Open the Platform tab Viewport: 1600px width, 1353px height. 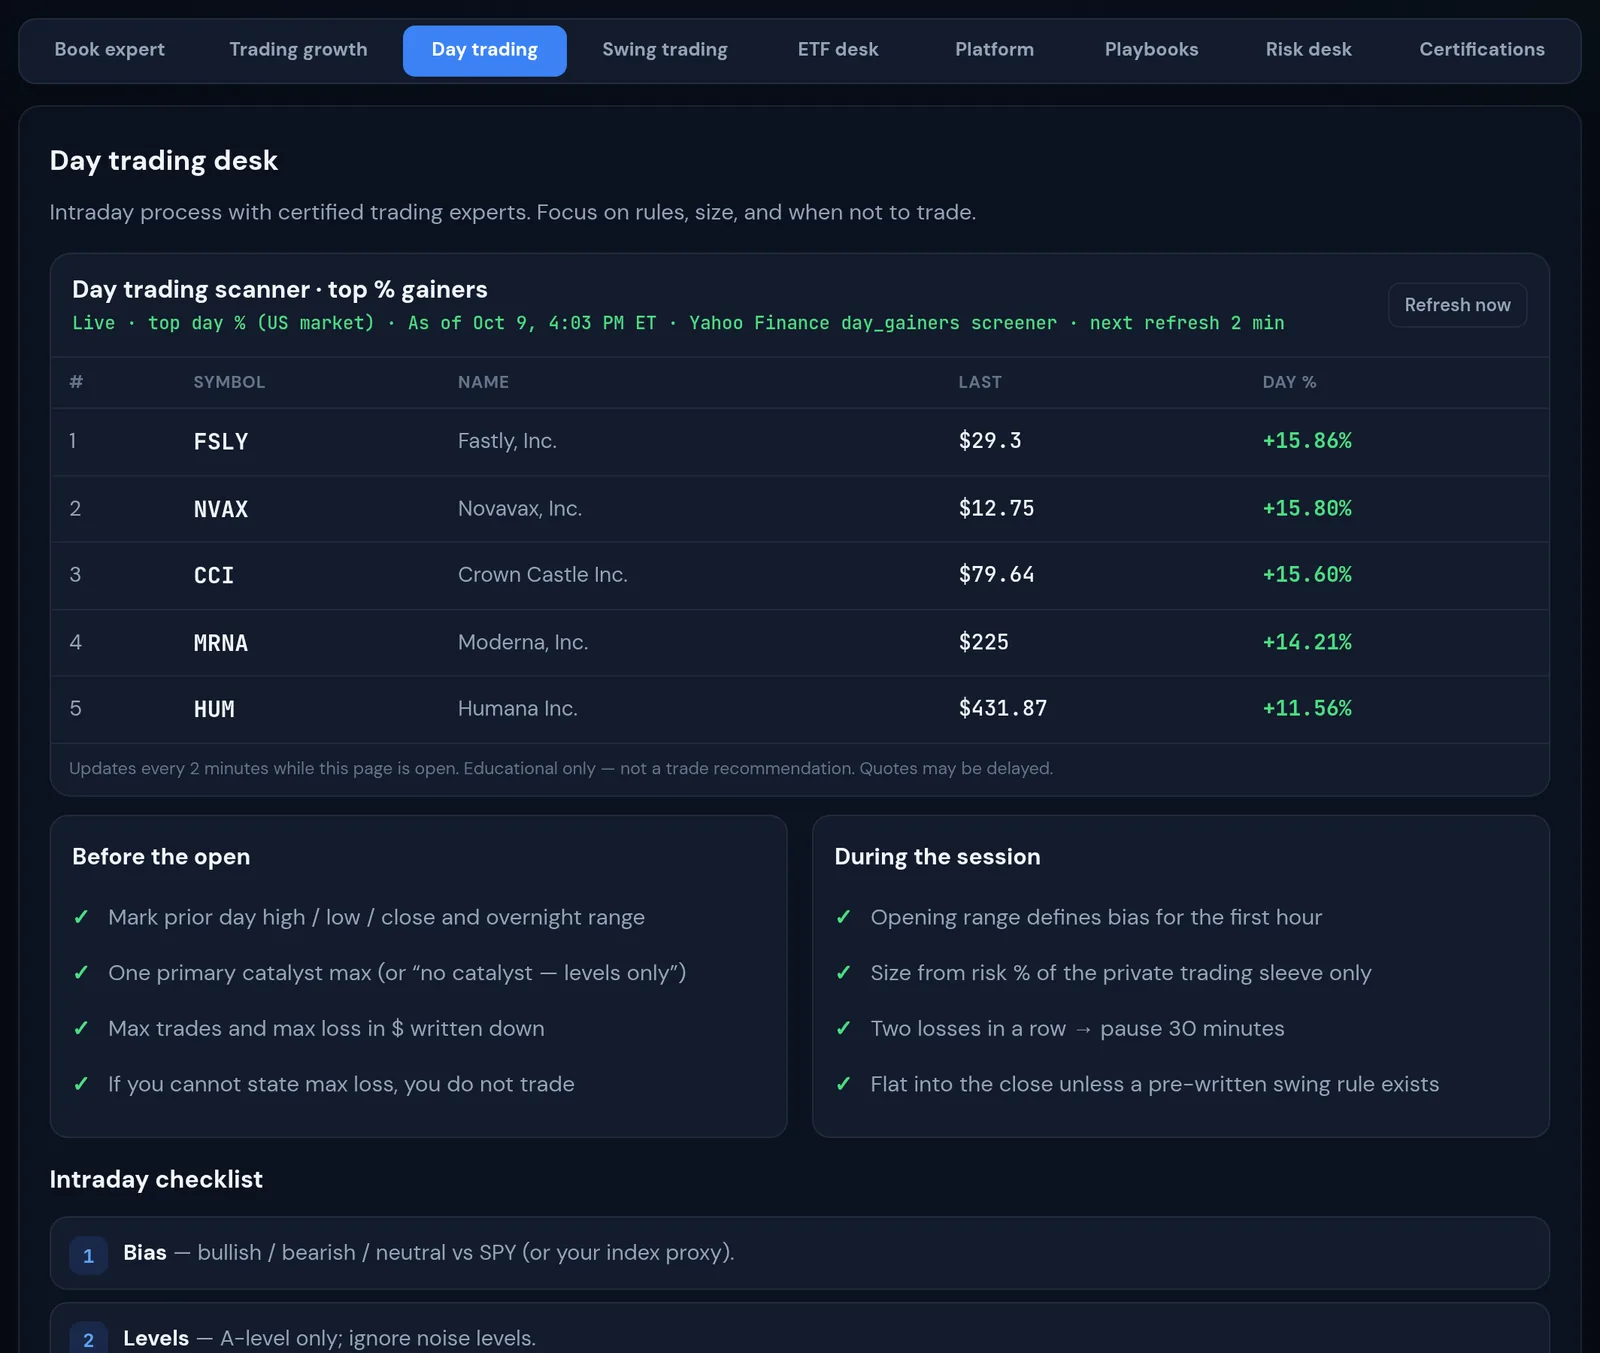point(994,50)
